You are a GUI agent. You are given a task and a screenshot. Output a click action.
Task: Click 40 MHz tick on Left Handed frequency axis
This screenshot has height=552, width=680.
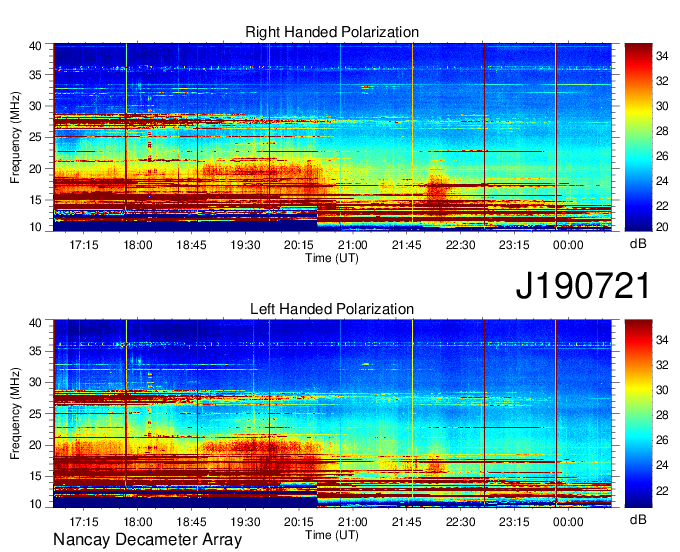36,322
